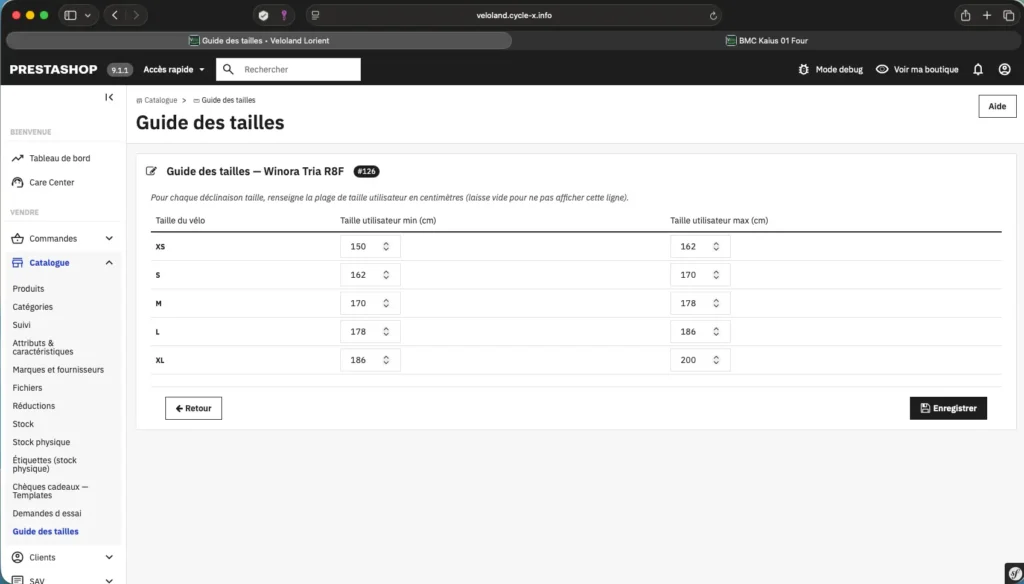Open a new tab with the plus icon
The width and height of the screenshot is (1024, 584).
pos(987,15)
